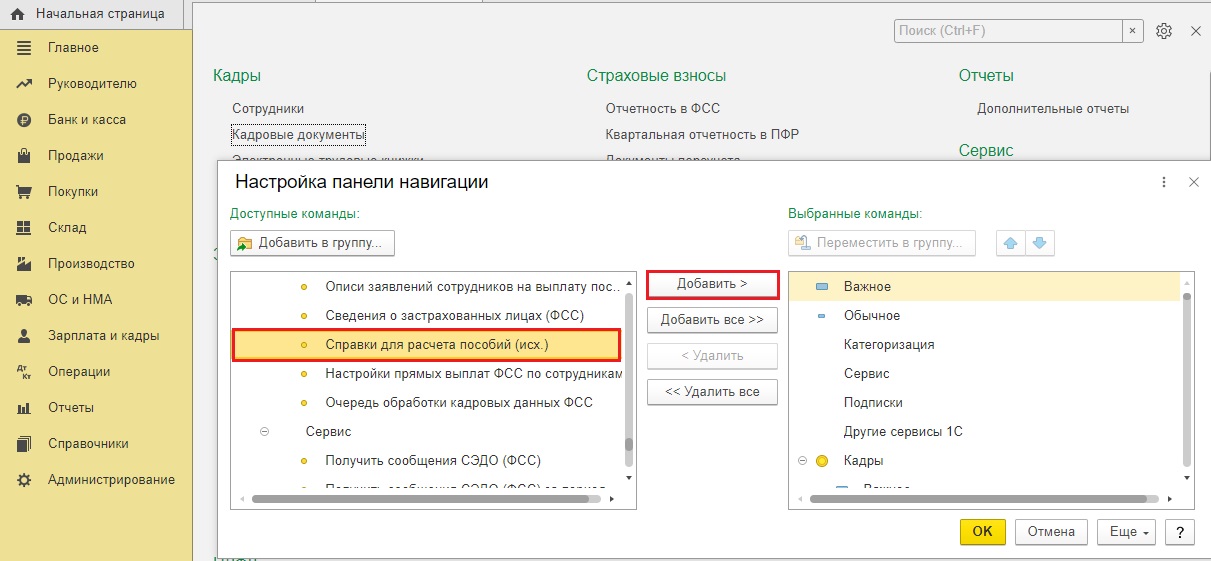Open the Администрирование sidebar section
1211x561 pixels.
[x=110, y=480]
